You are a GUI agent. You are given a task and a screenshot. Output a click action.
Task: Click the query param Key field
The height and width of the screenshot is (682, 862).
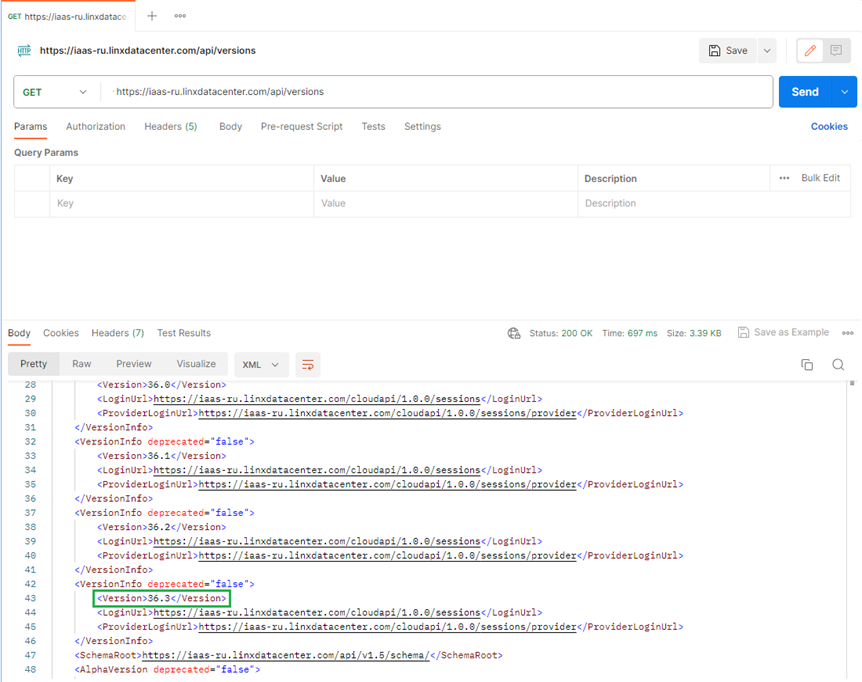pos(181,203)
